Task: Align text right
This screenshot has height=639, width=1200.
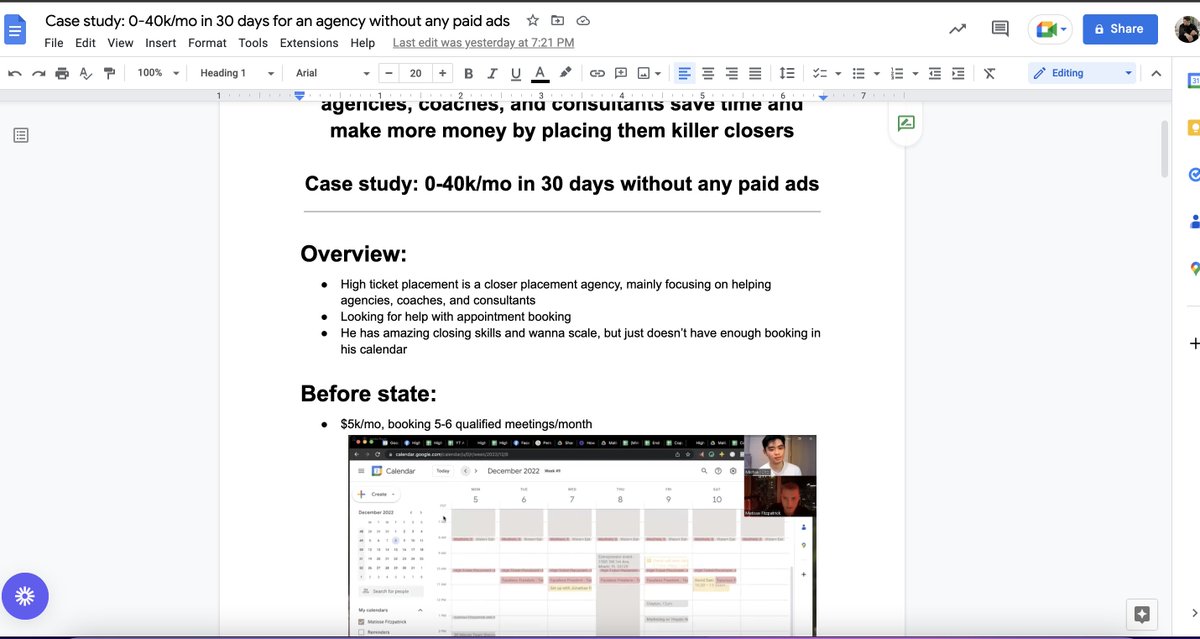Action: point(732,73)
